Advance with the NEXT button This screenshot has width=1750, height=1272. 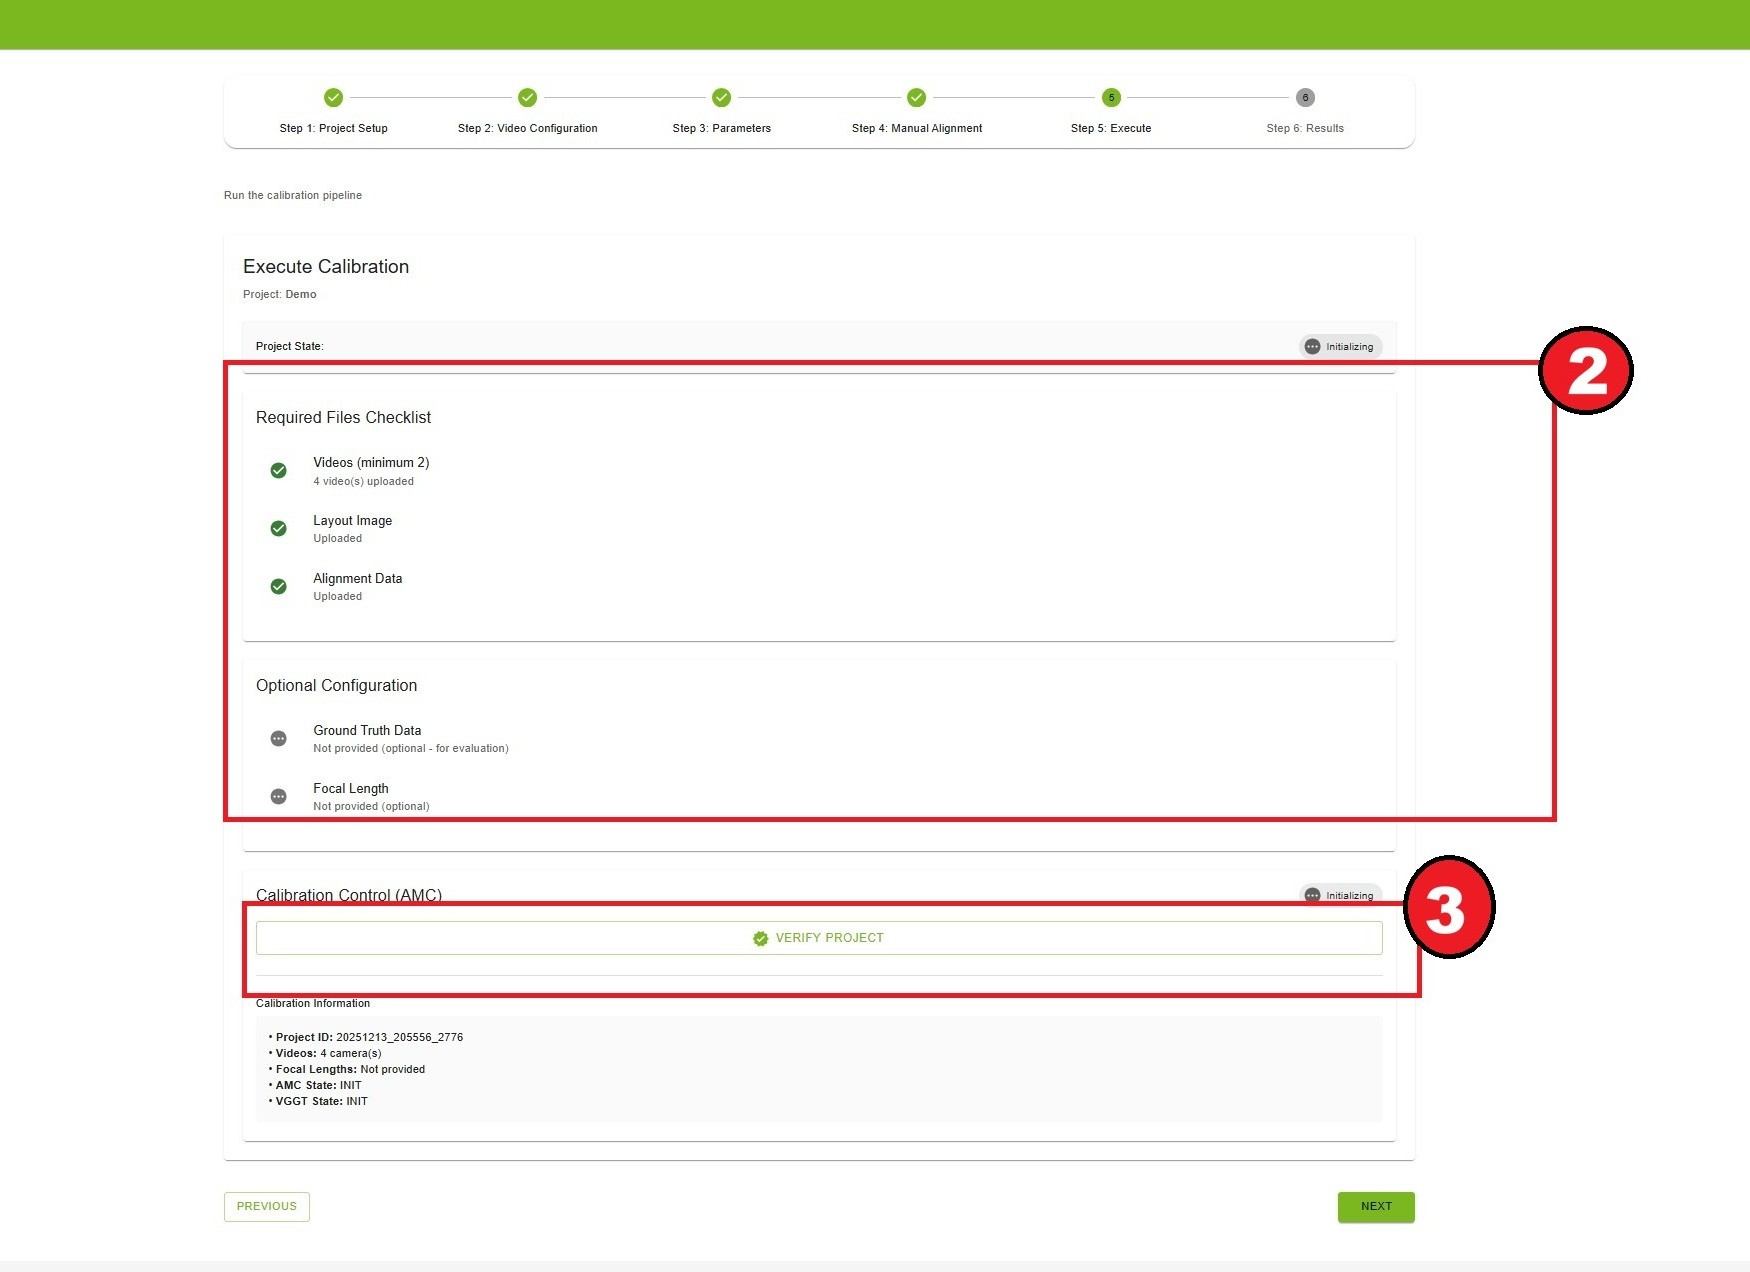1376,1206
